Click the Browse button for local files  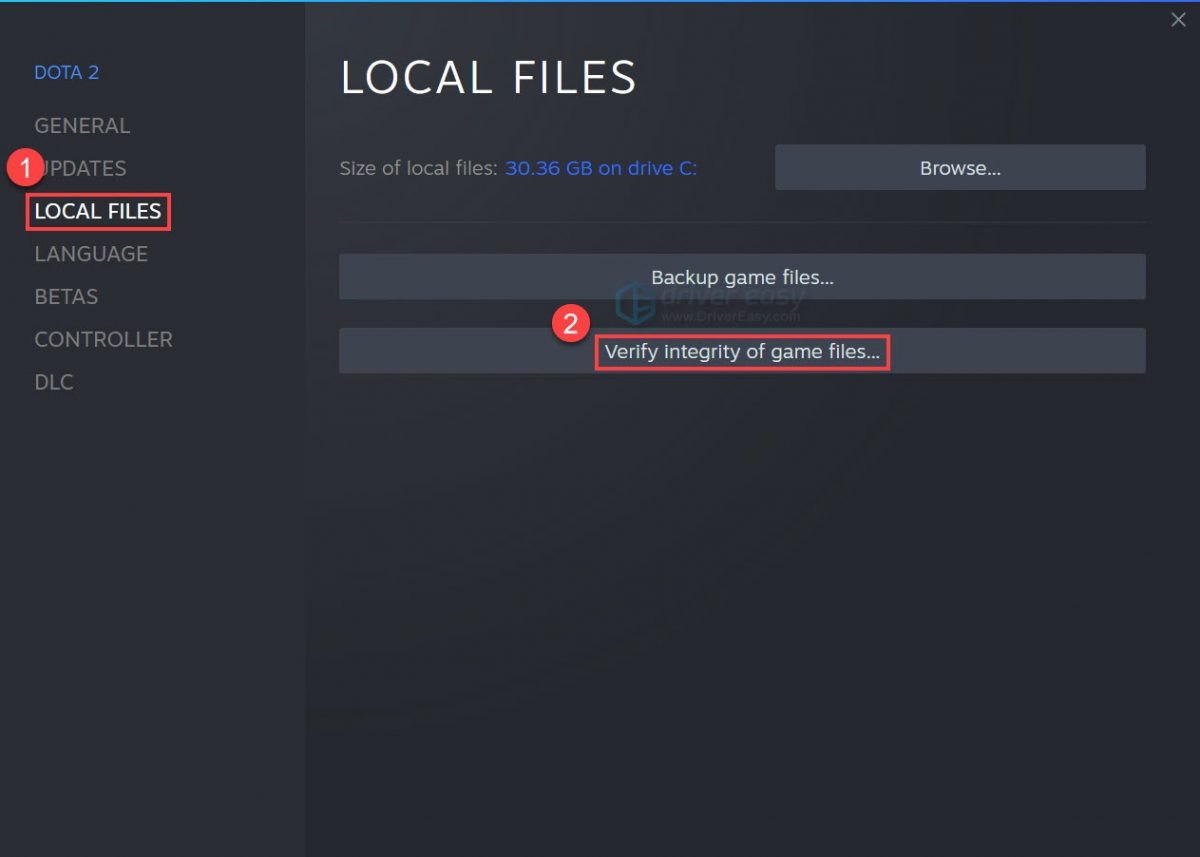tap(959, 167)
